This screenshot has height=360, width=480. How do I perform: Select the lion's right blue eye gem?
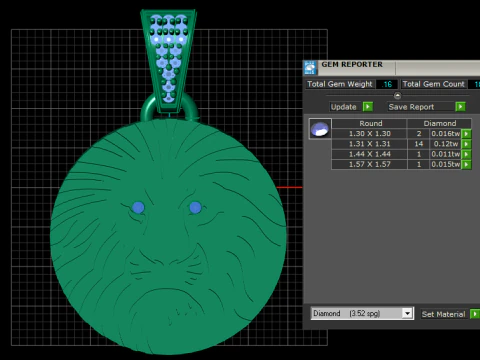[x=195, y=207]
